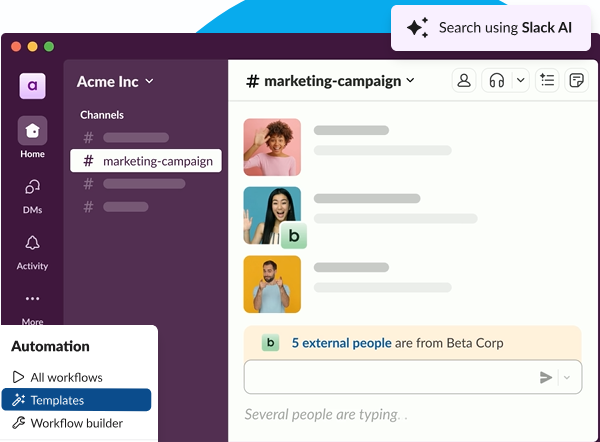Click 'Several people are typing' text
The width and height of the screenshot is (600, 442).
(x=326, y=414)
